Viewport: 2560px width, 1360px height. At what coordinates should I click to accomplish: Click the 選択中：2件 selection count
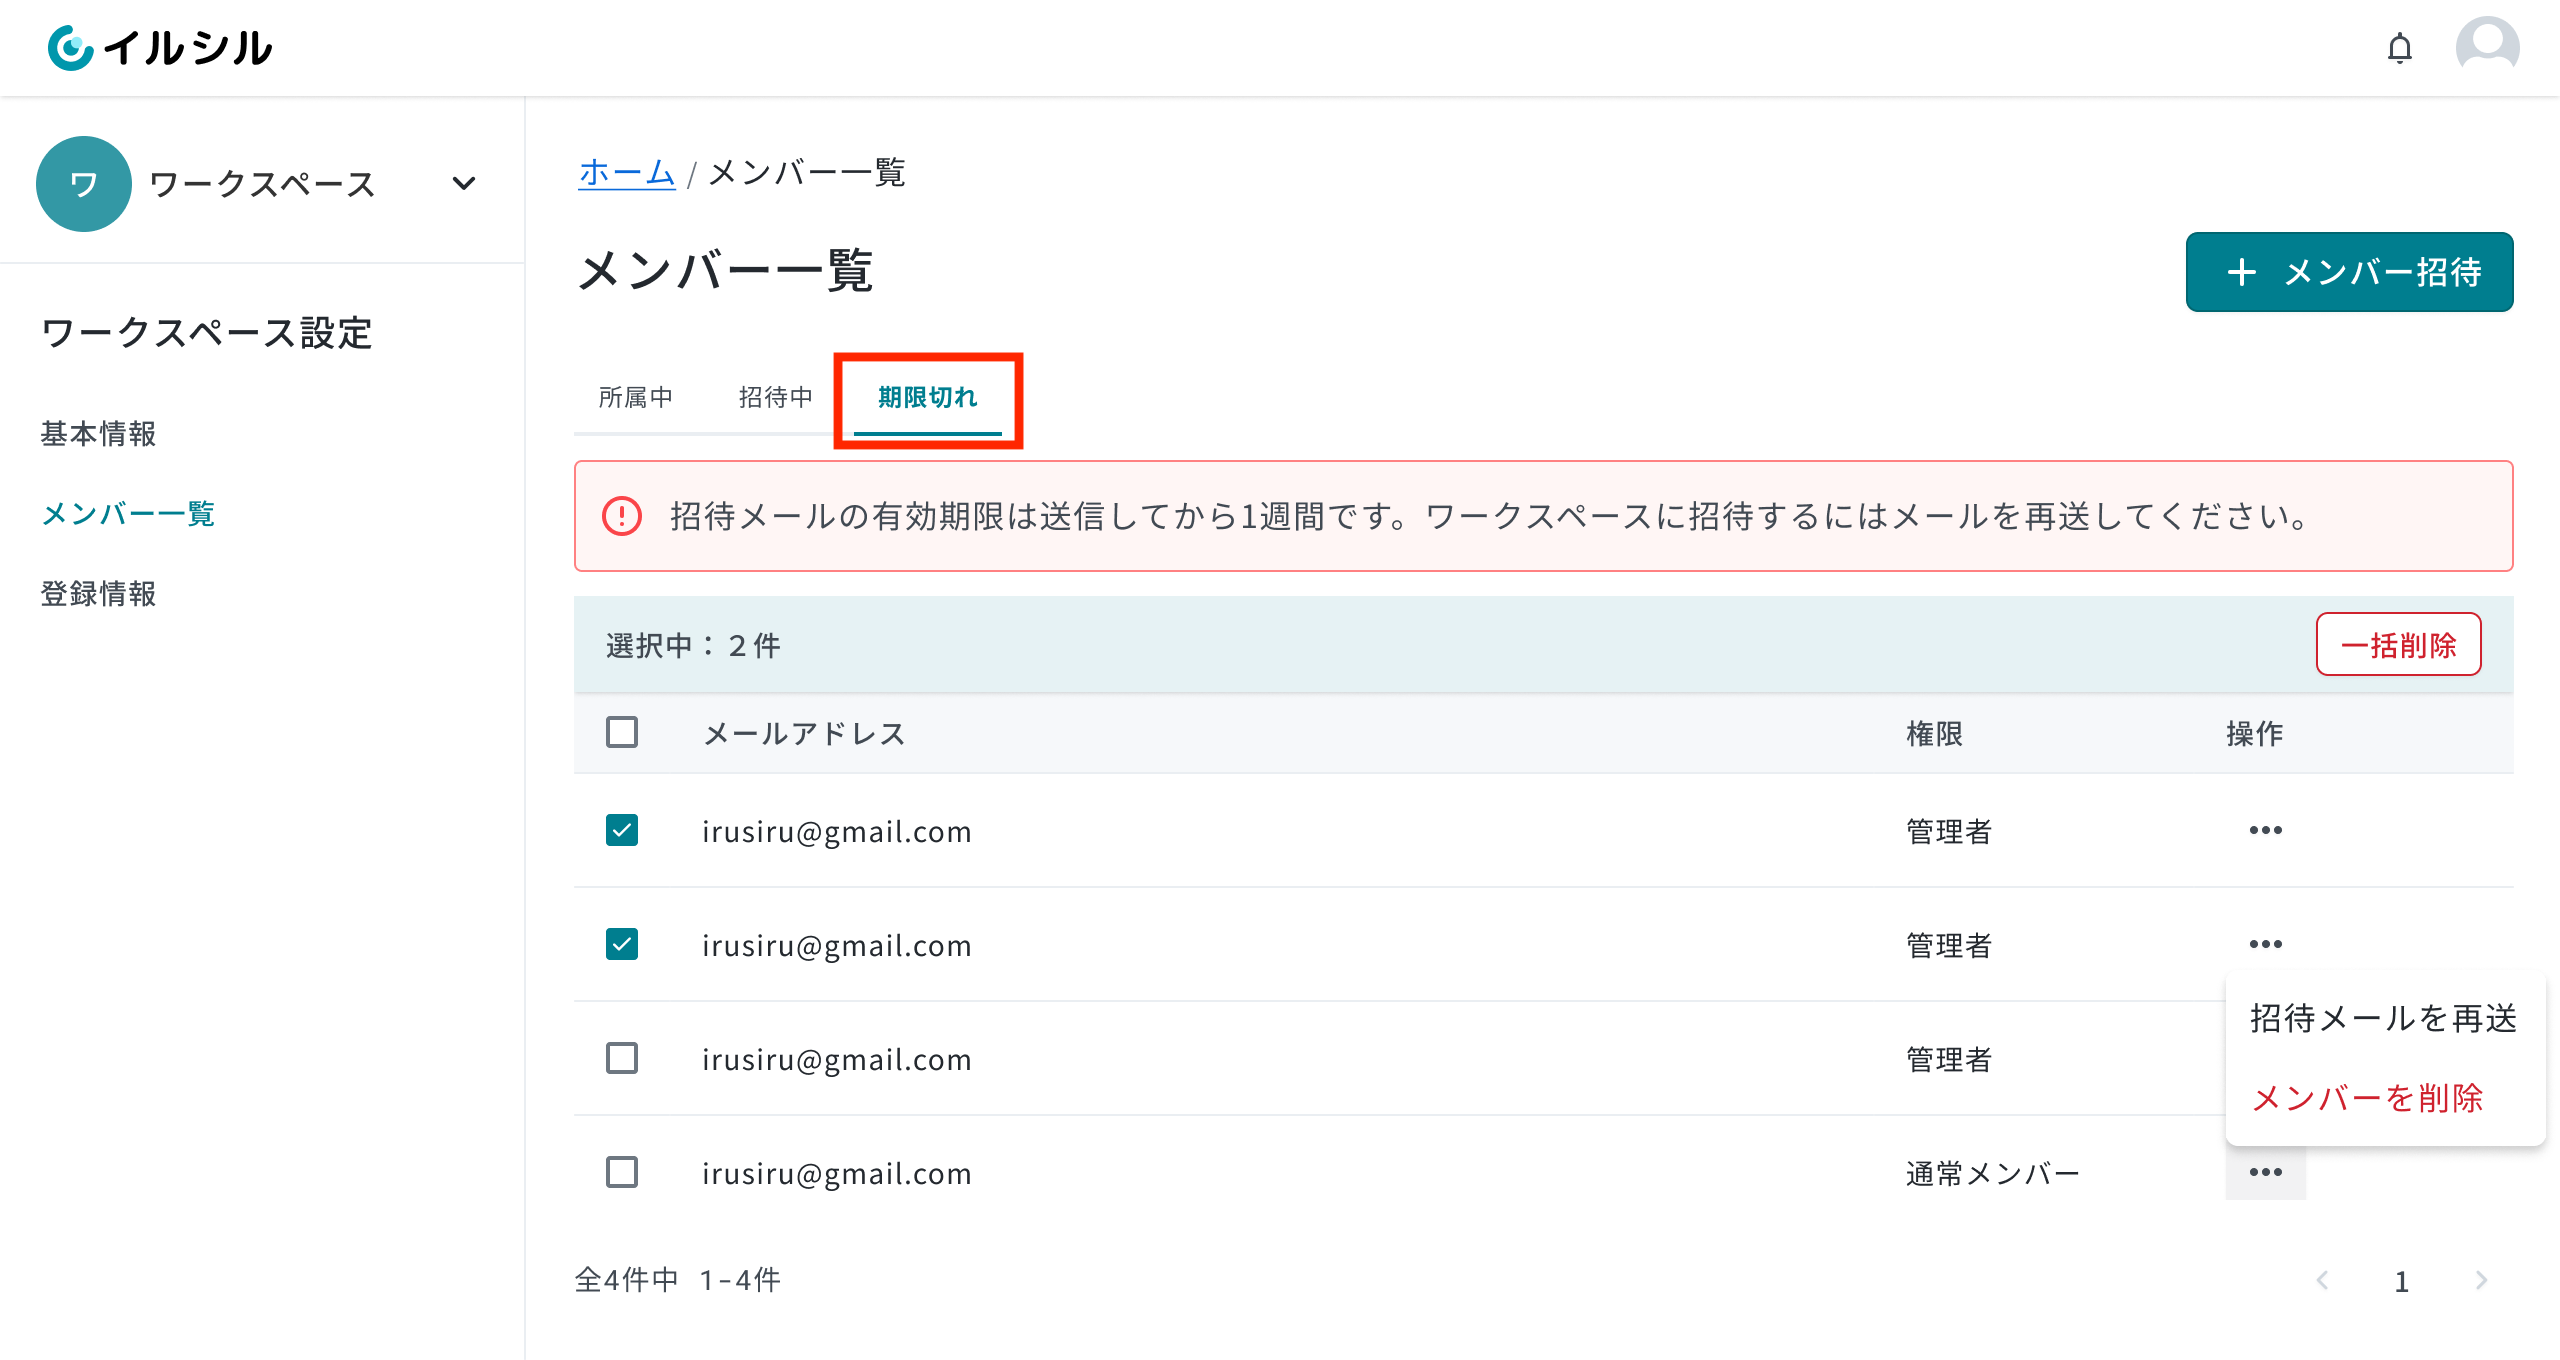[693, 646]
